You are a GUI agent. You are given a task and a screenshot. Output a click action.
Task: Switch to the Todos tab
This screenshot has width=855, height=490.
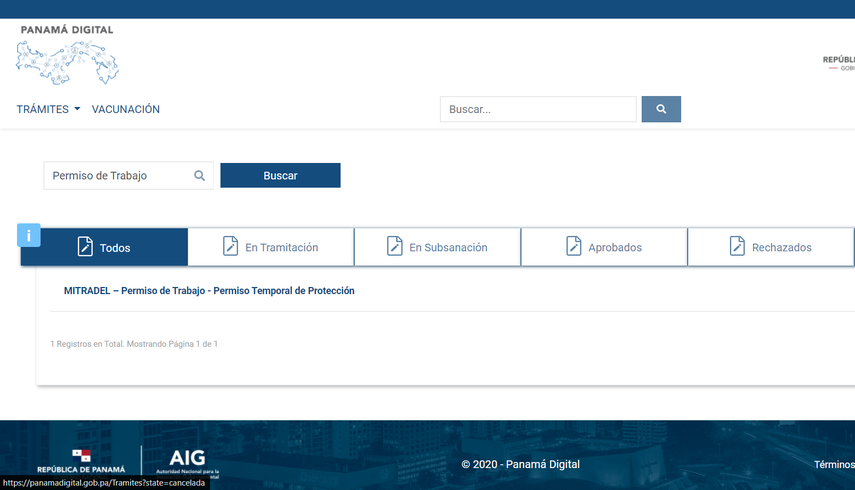(x=104, y=247)
